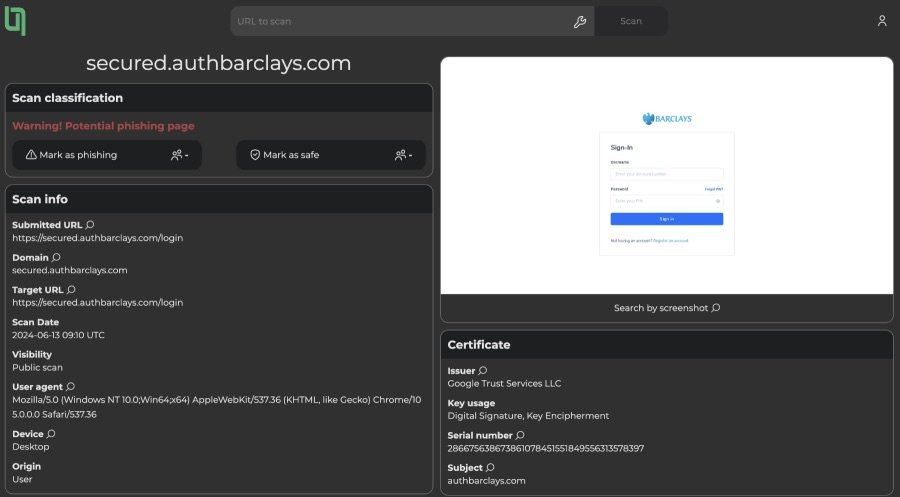Viewport: 900px width, 497px height.
Task: Select the Target URL value text
Action: (98, 302)
